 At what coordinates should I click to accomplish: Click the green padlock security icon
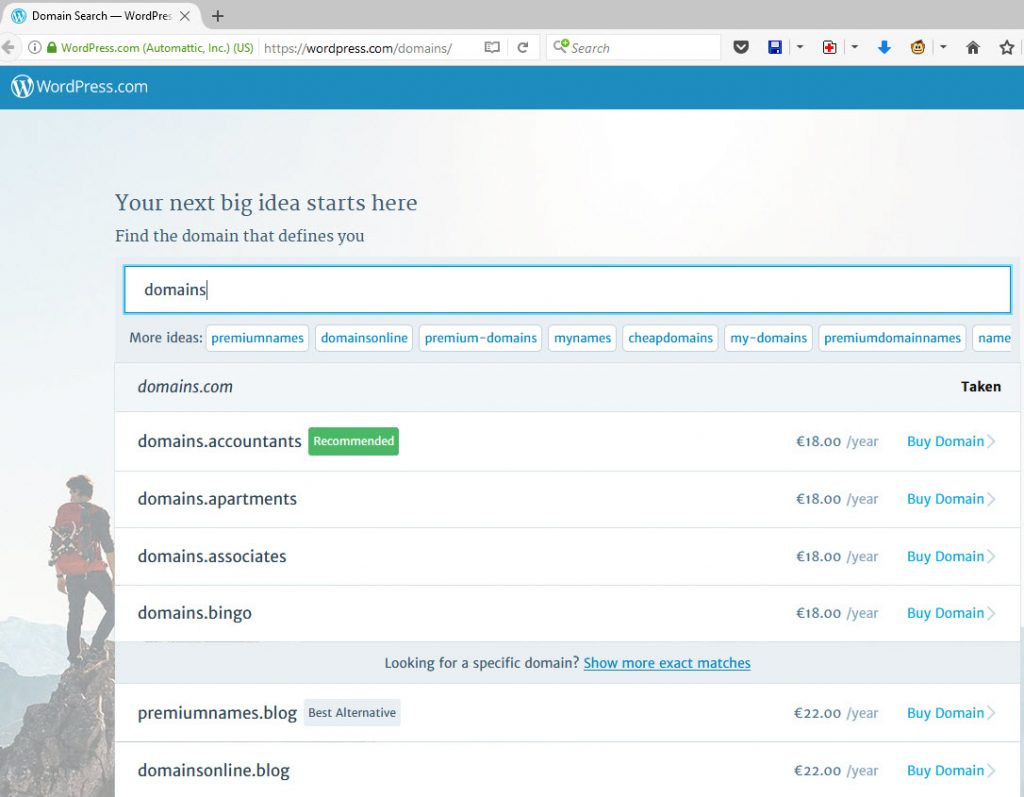[52, 47]
